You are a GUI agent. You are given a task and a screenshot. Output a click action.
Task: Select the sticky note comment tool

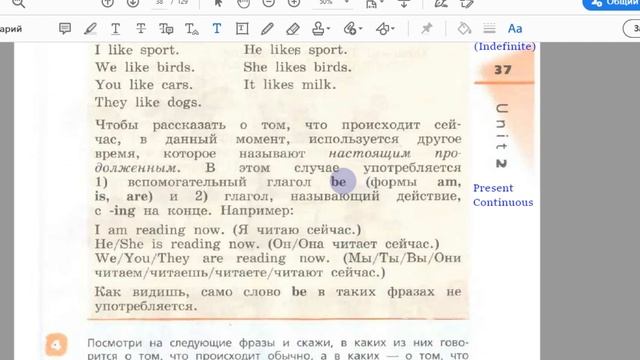tap(65, 29)
